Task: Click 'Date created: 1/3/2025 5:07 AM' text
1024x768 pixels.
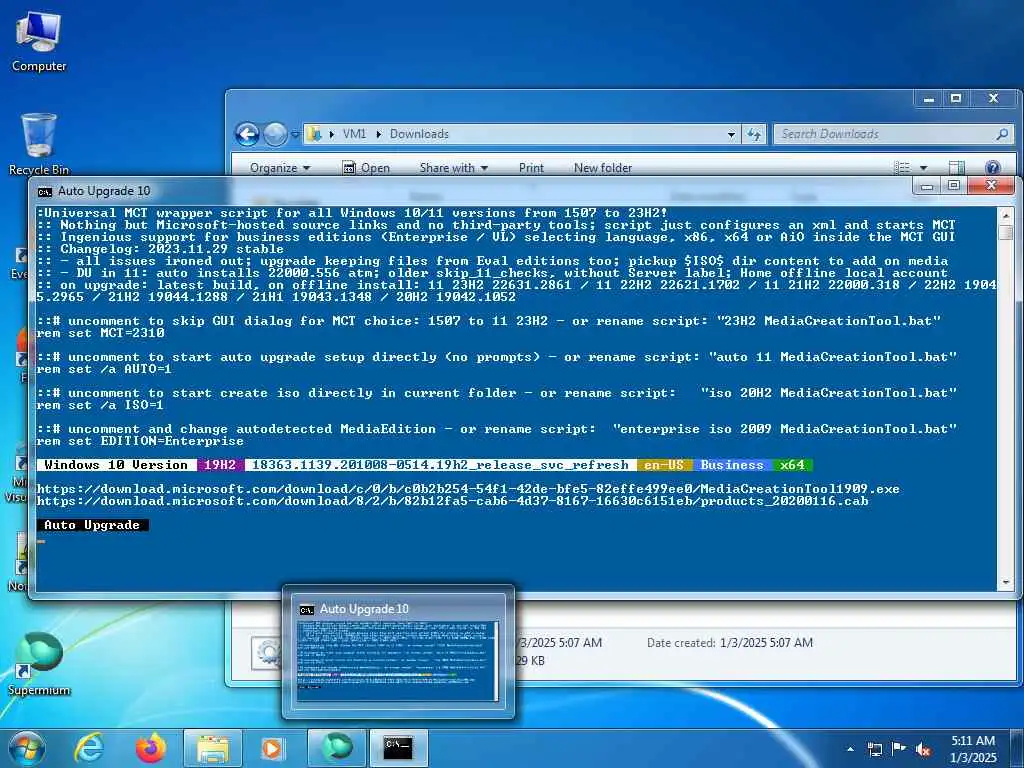Action: point(730,643)
